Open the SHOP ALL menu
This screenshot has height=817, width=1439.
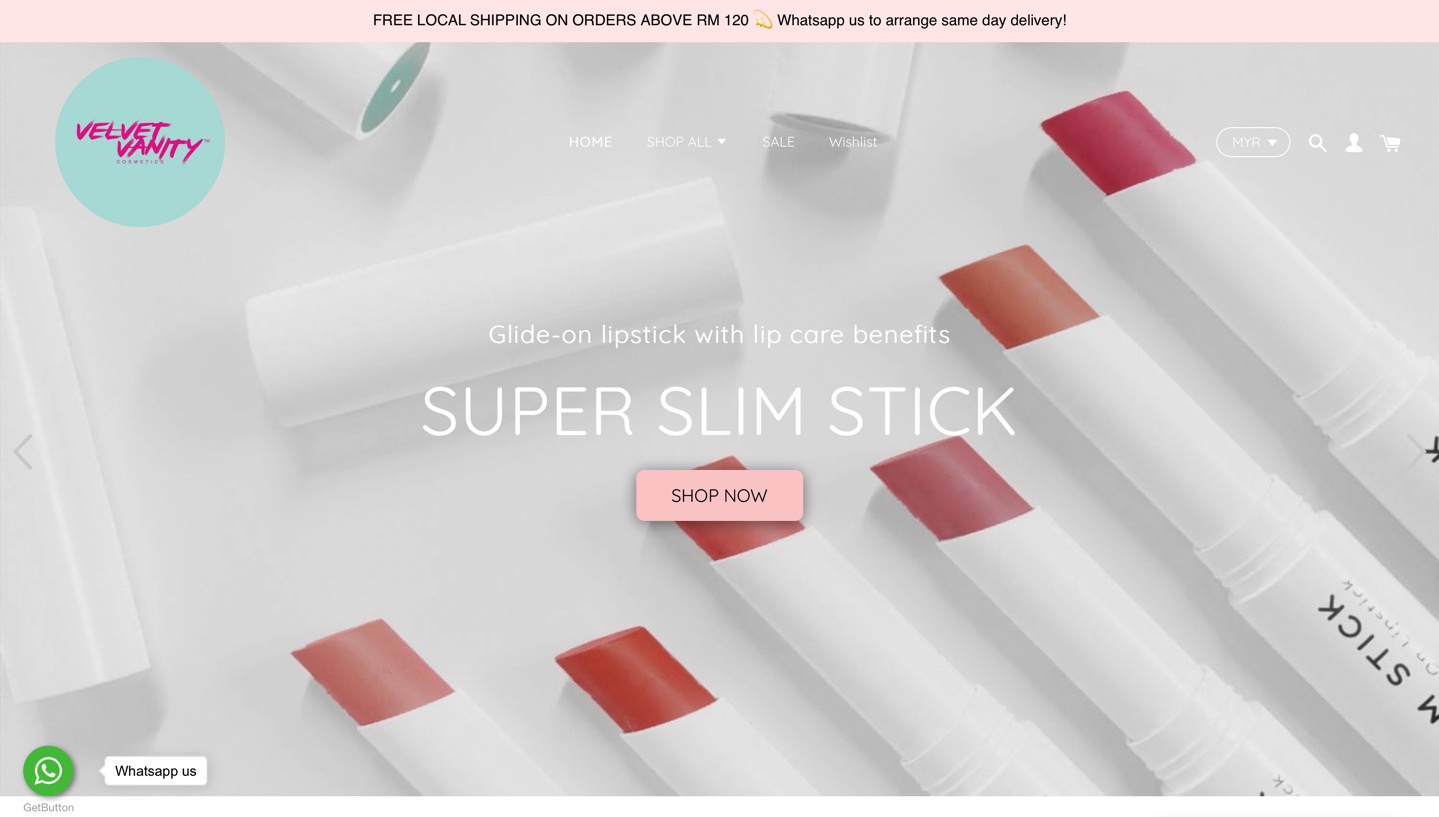[686, 142]
